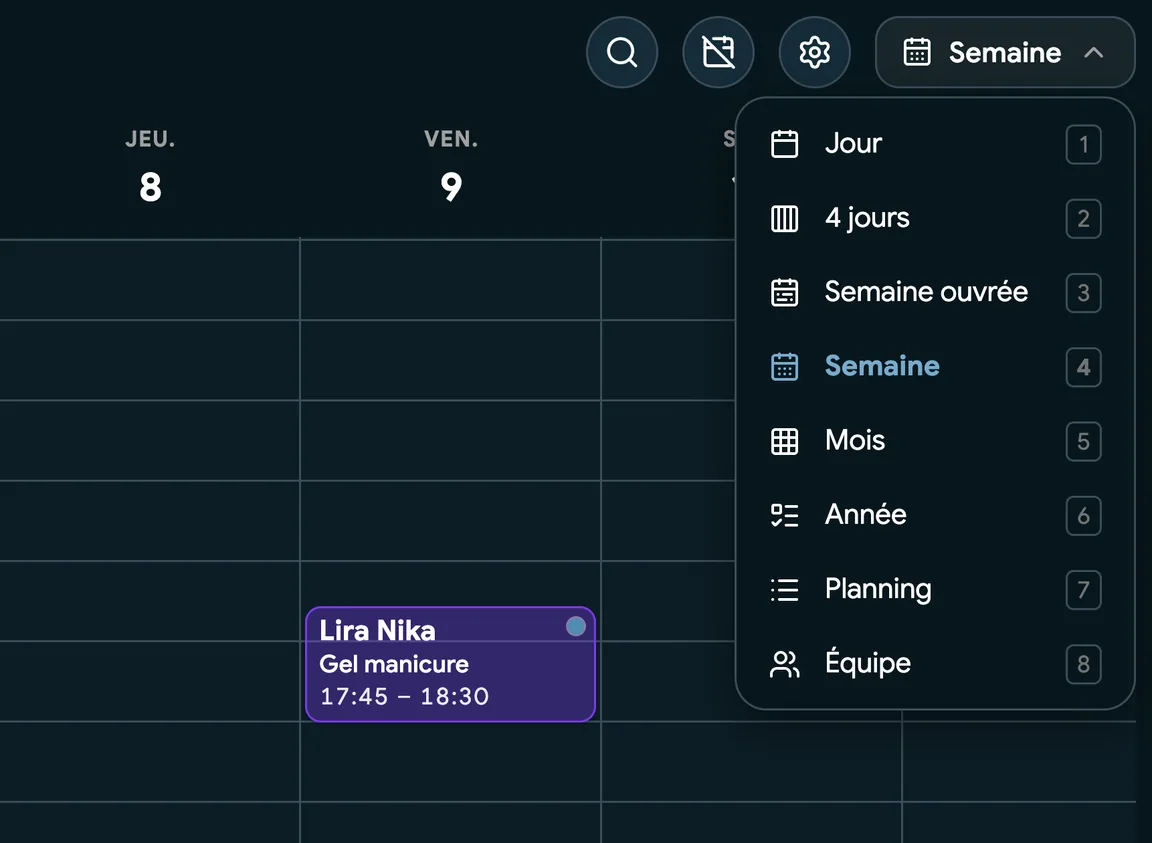Click the Équipe people icon
This screenshot has height=843, width=1152.
(x=784, y=664)
